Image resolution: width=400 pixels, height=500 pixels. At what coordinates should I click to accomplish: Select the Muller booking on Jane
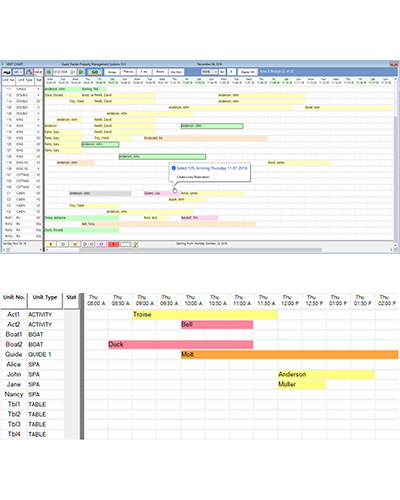[302, 384]
